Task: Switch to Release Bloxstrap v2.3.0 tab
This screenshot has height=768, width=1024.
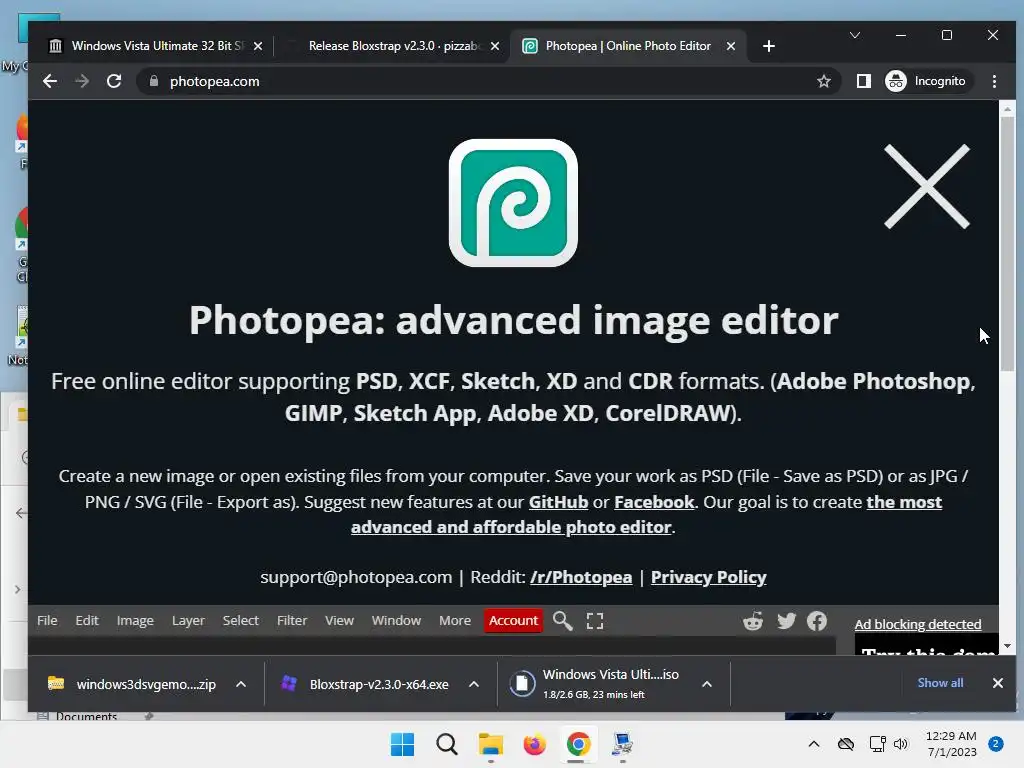Action: coord(392,46)
